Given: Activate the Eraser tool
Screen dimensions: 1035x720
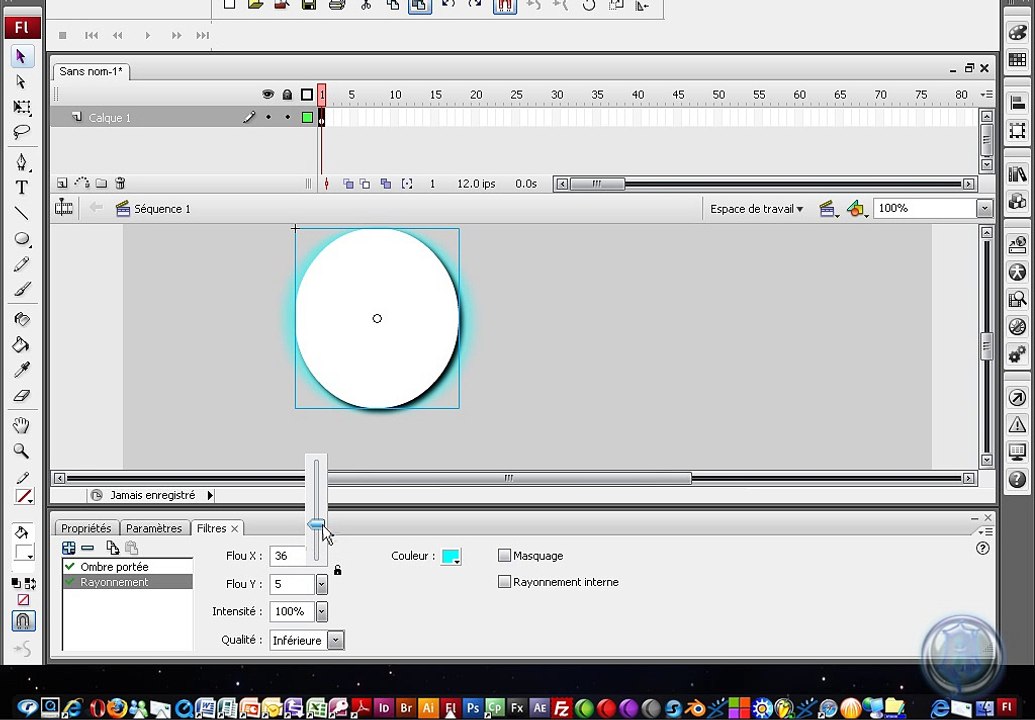Looking at the screenshot, I should 21,396.
